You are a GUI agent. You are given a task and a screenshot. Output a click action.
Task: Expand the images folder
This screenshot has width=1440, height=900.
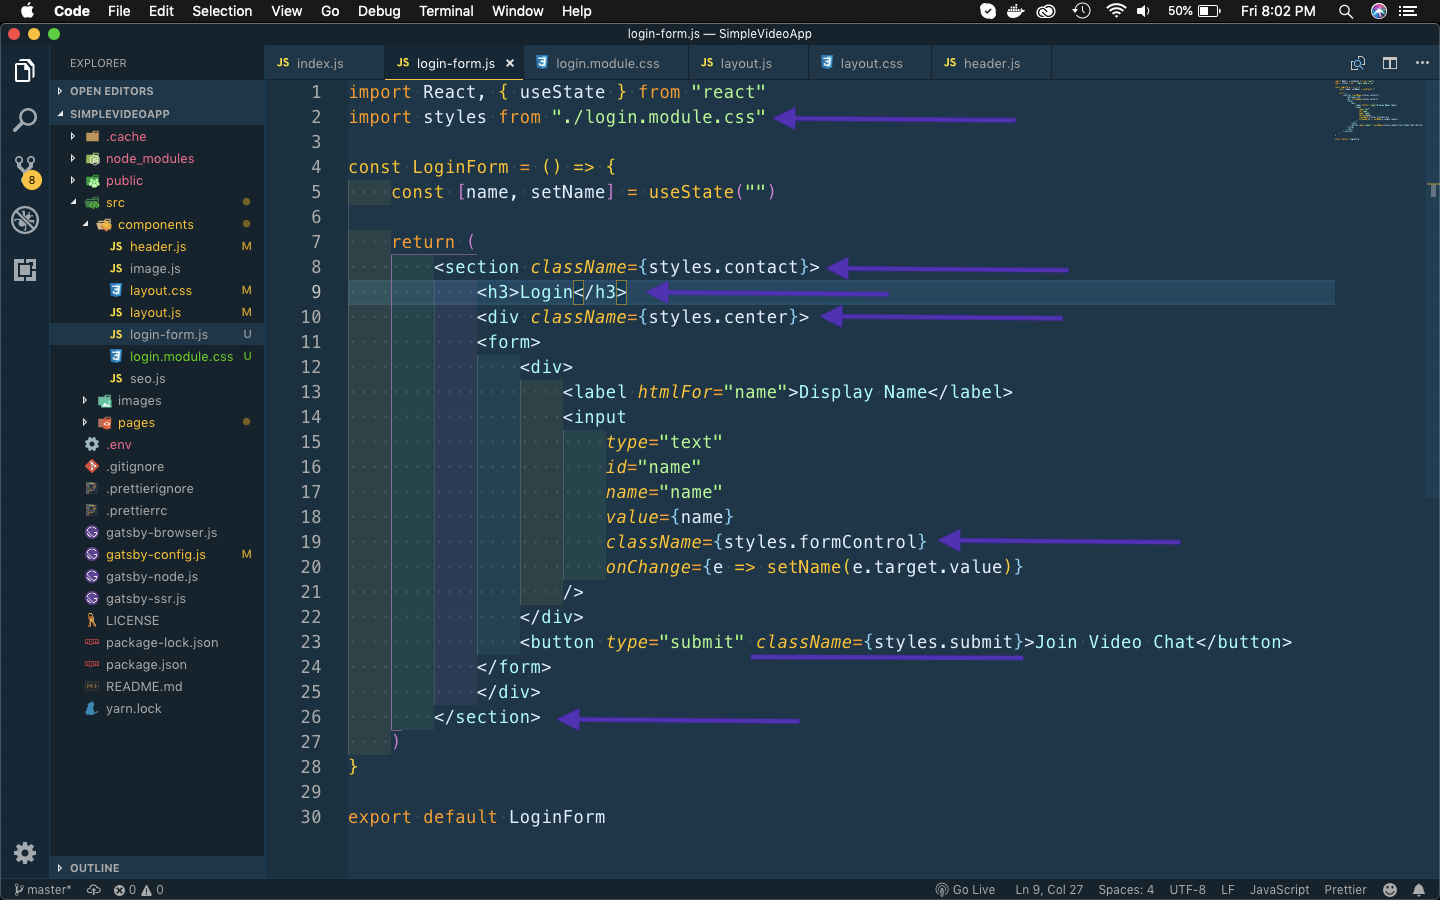[157, 400]
